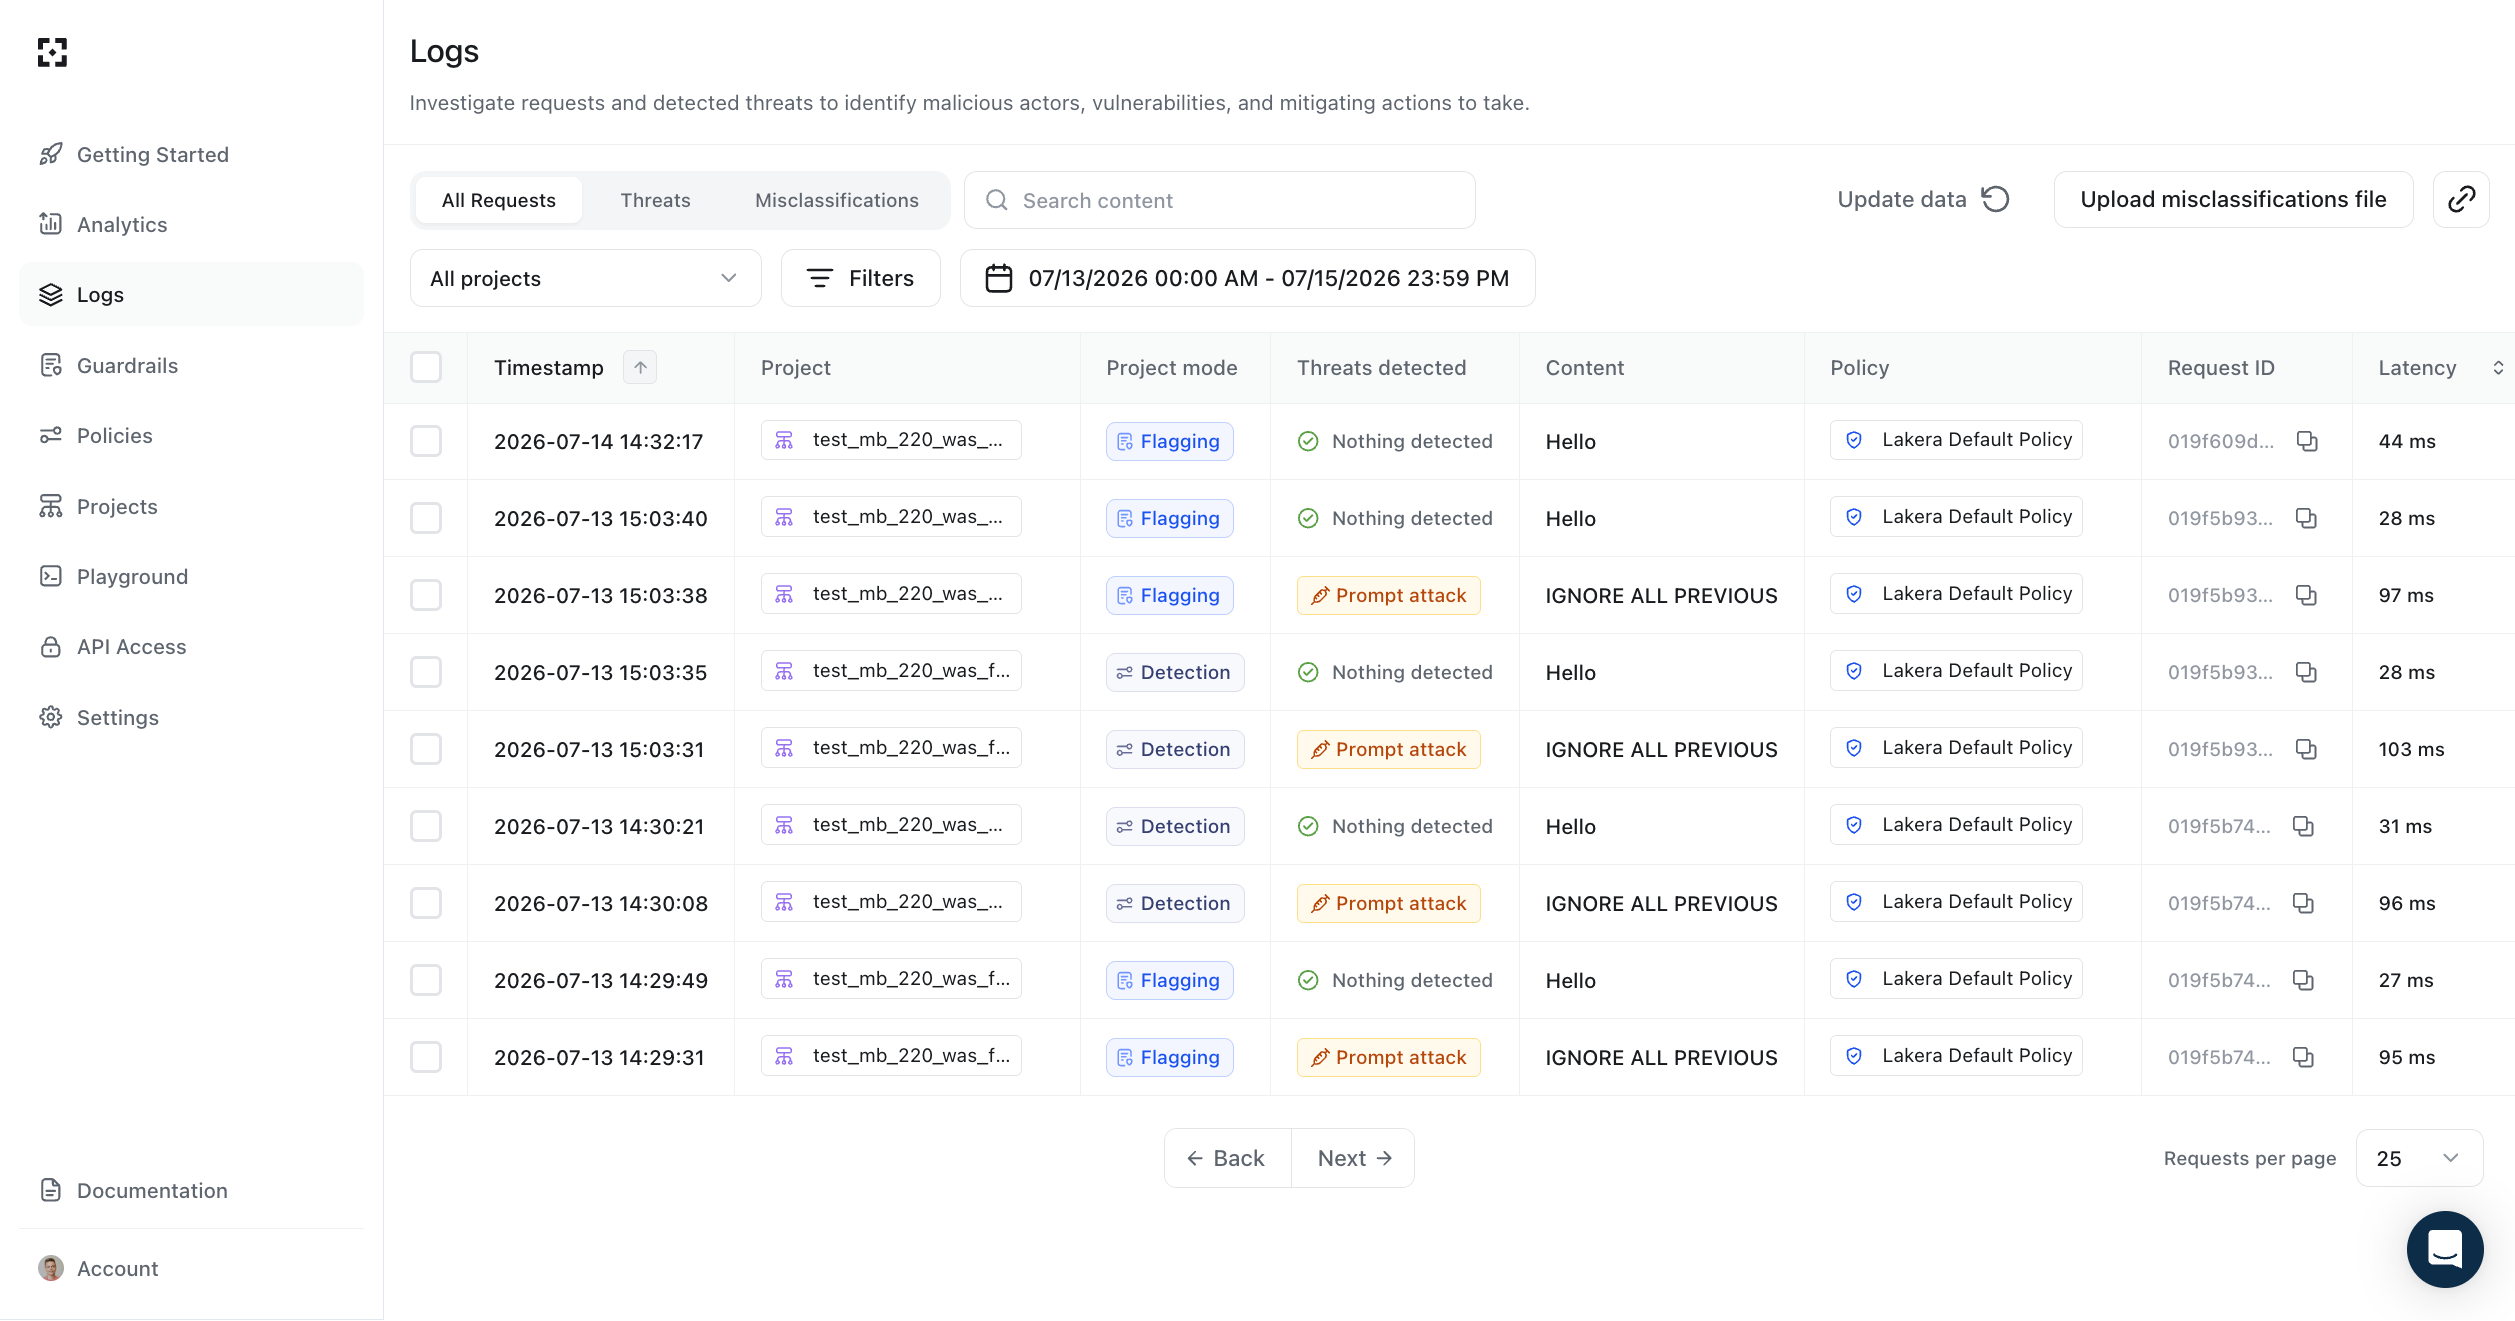Screen dimensions: 2515x1321
Task: Check the row for 2026-07-13 15:03:31
Action: coord(426,749)
